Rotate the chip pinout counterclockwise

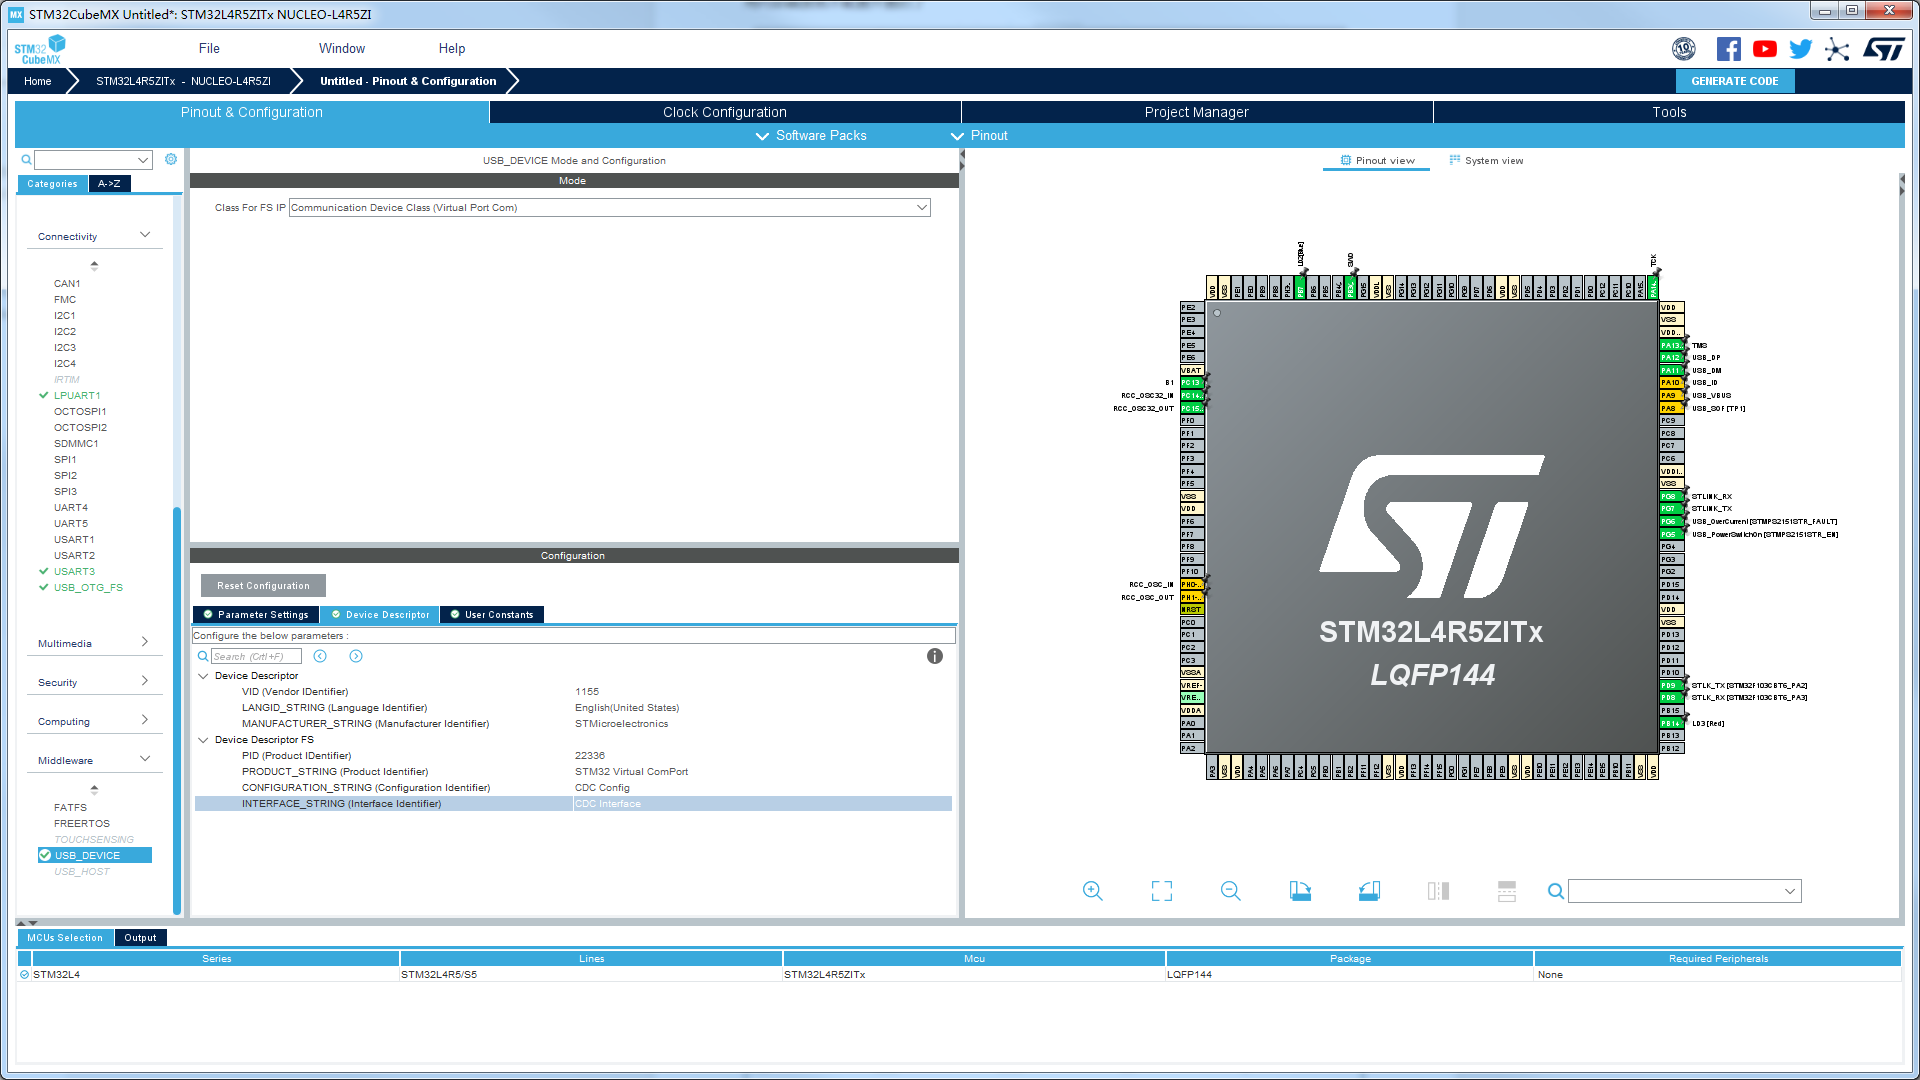[1369, 890]
